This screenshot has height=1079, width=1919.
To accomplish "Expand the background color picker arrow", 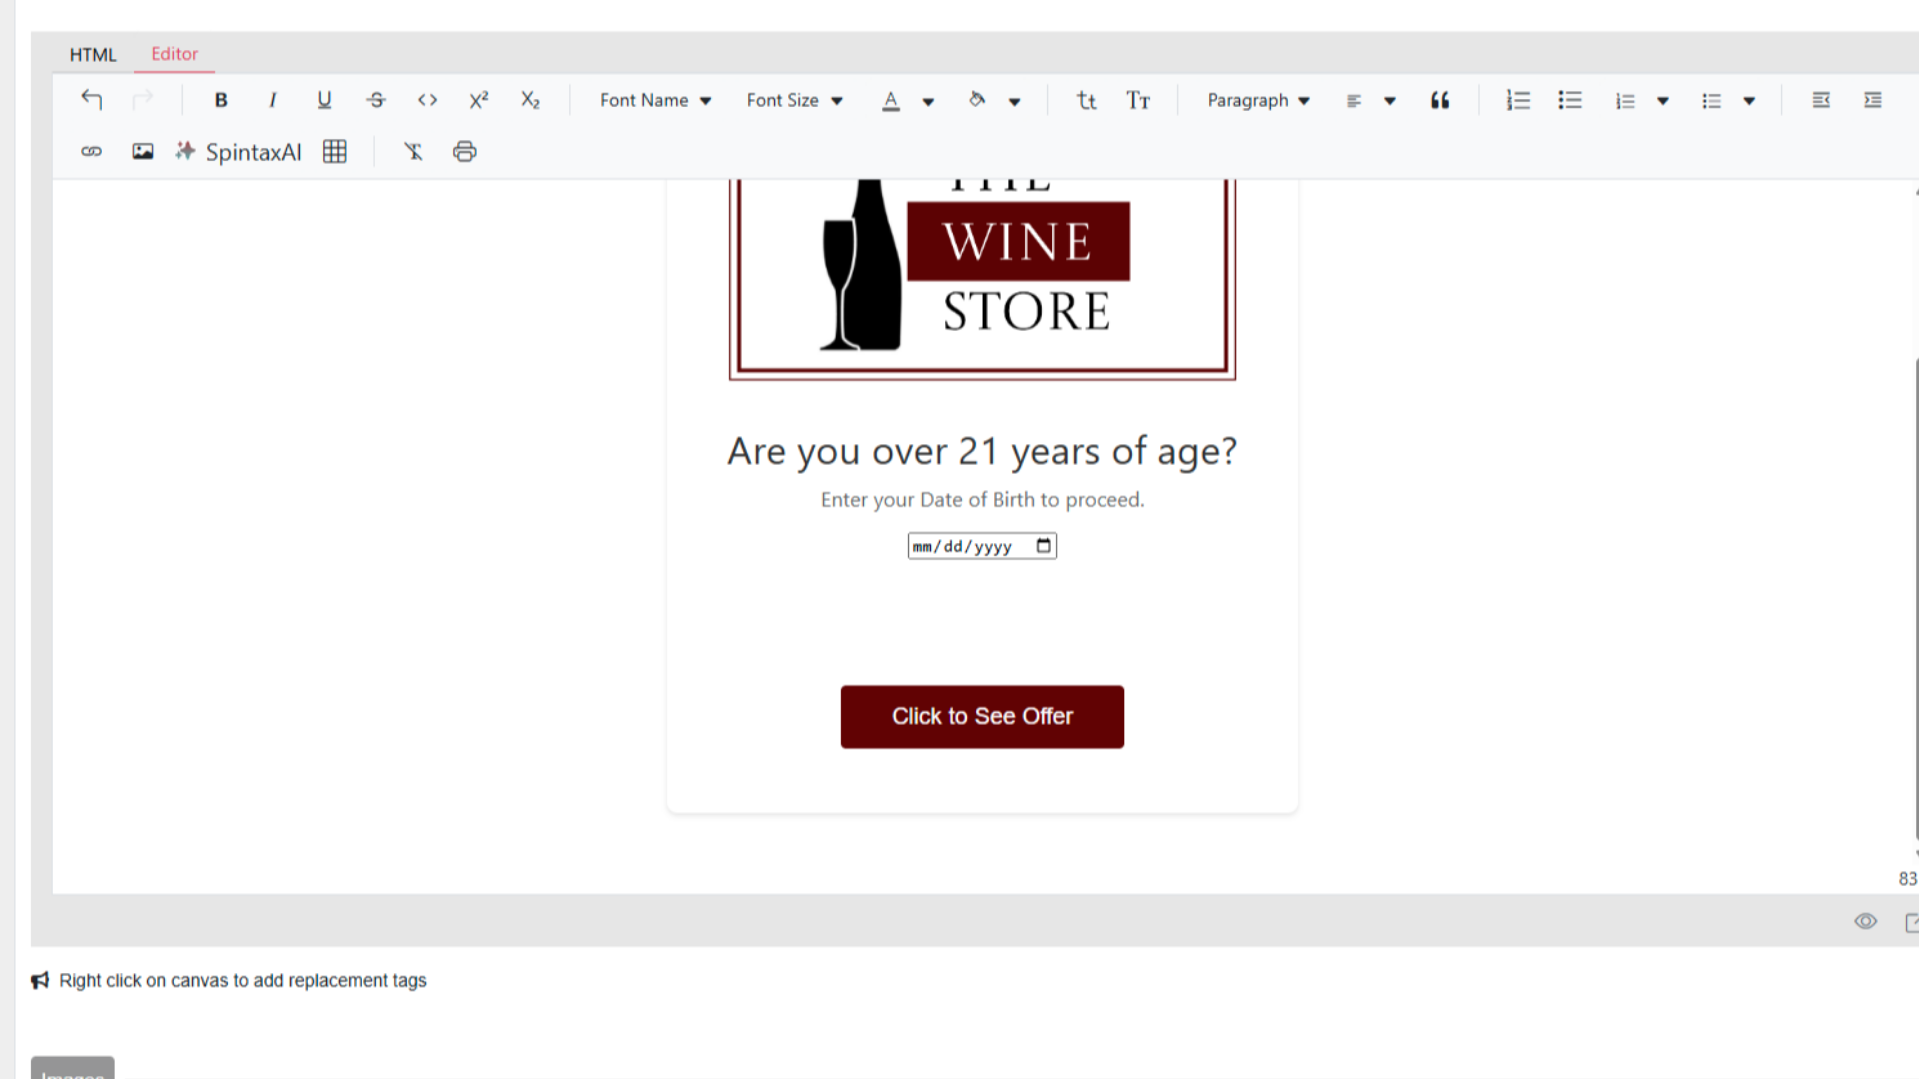I will pos(1014,101).
